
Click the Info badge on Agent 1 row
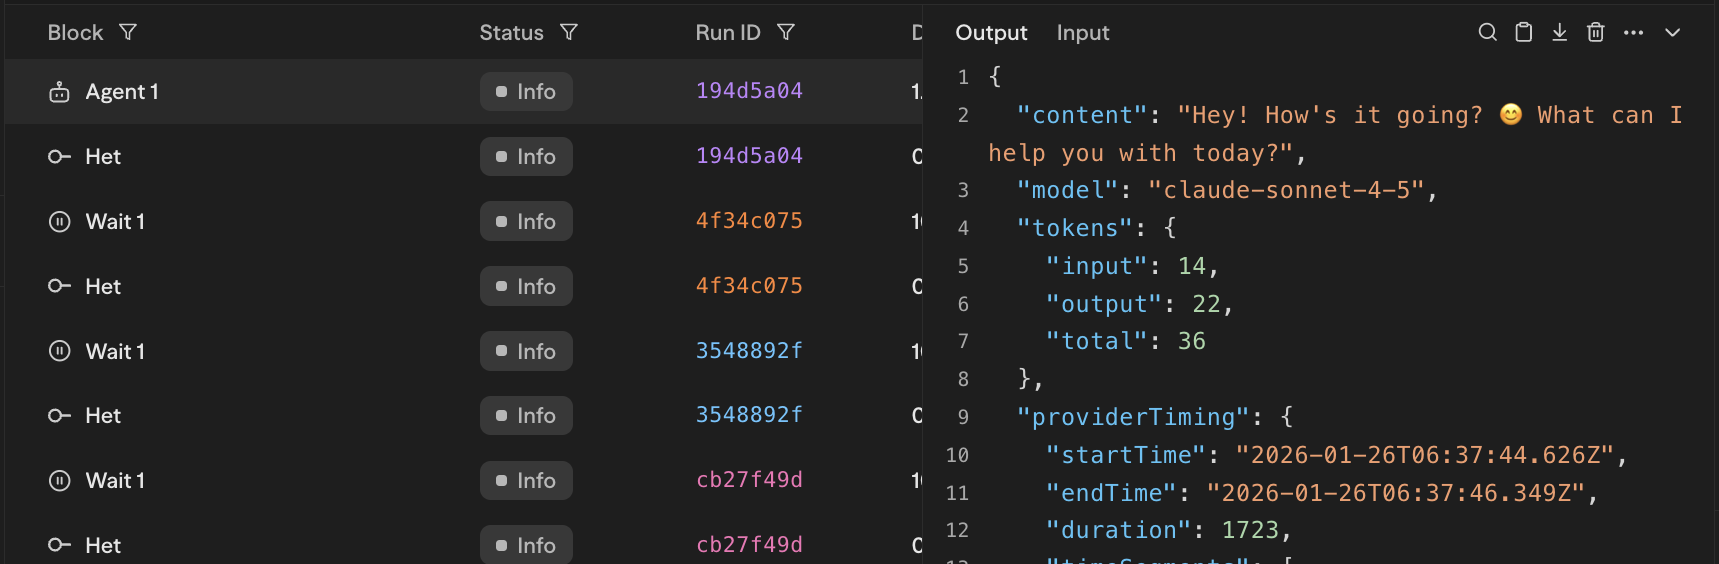pos(526,92)
